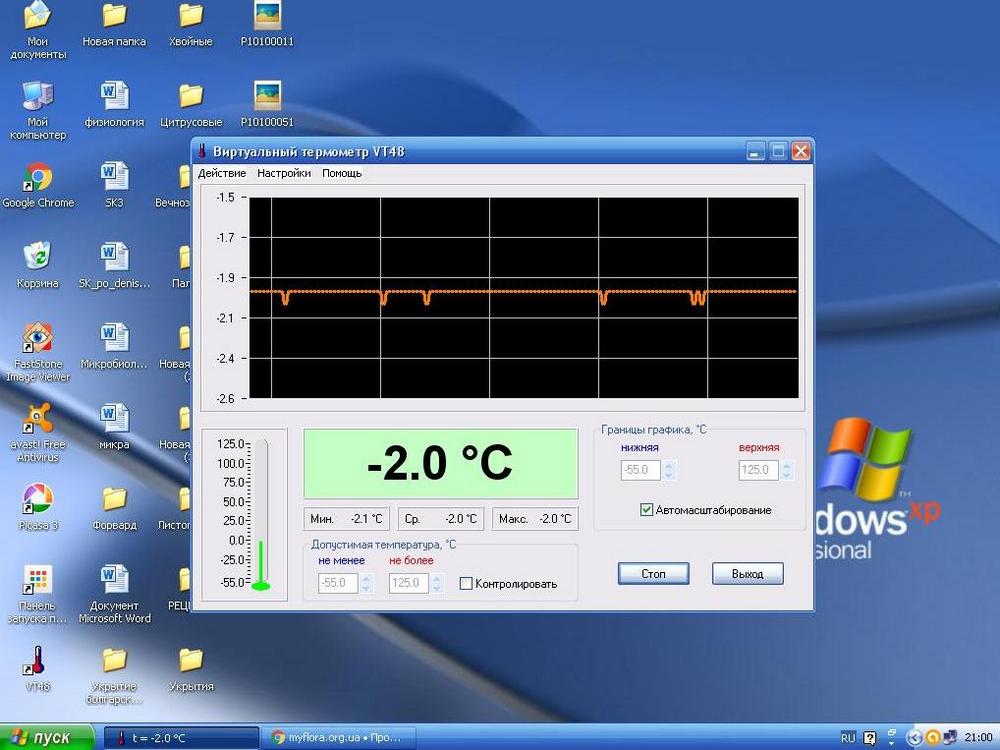
Task: Click the нижняя graph boundary spinner arrows
Action: [x=669, y=469]
